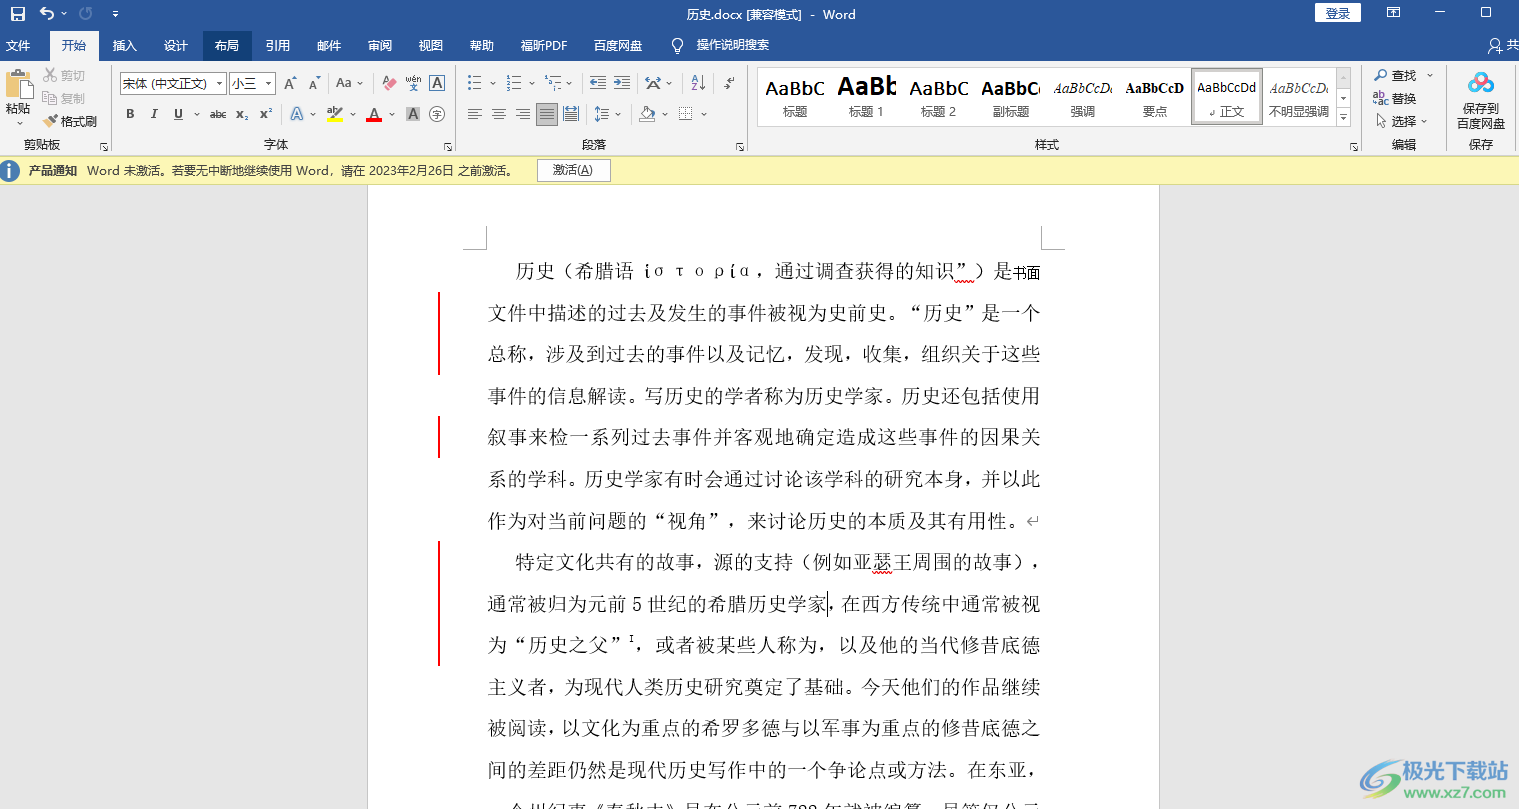Toggle Character Shading gray A
The image size is (1519, 809).
pyautogui.click(x=413, y=114)
